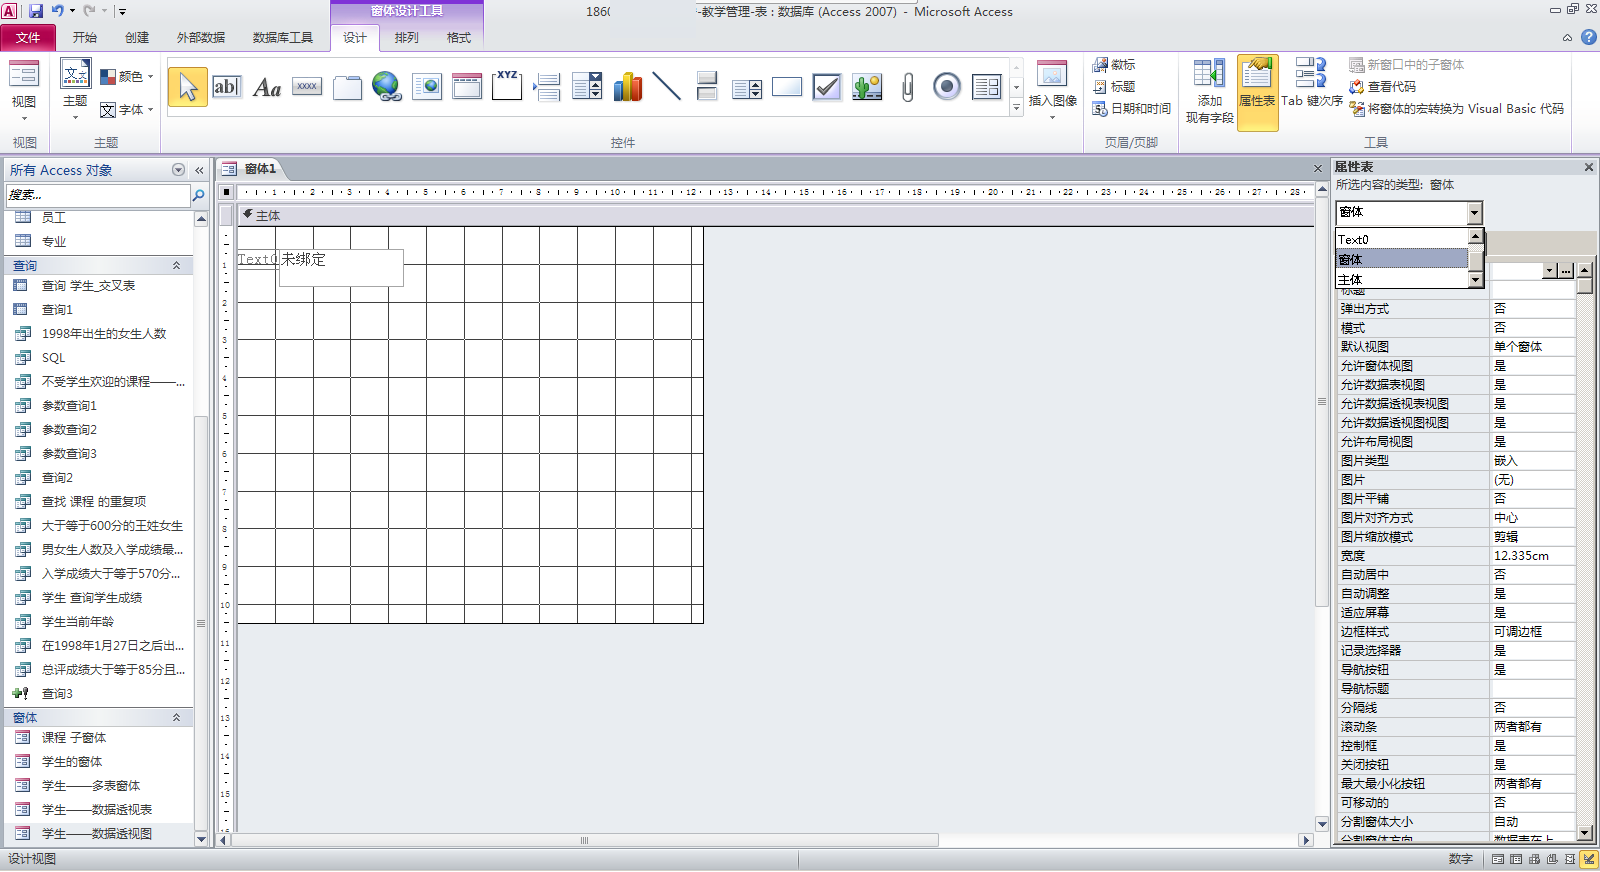1600x872 pixels.
Task: Switch to Form view from status bar
Action: click(x=1498, y=859)
